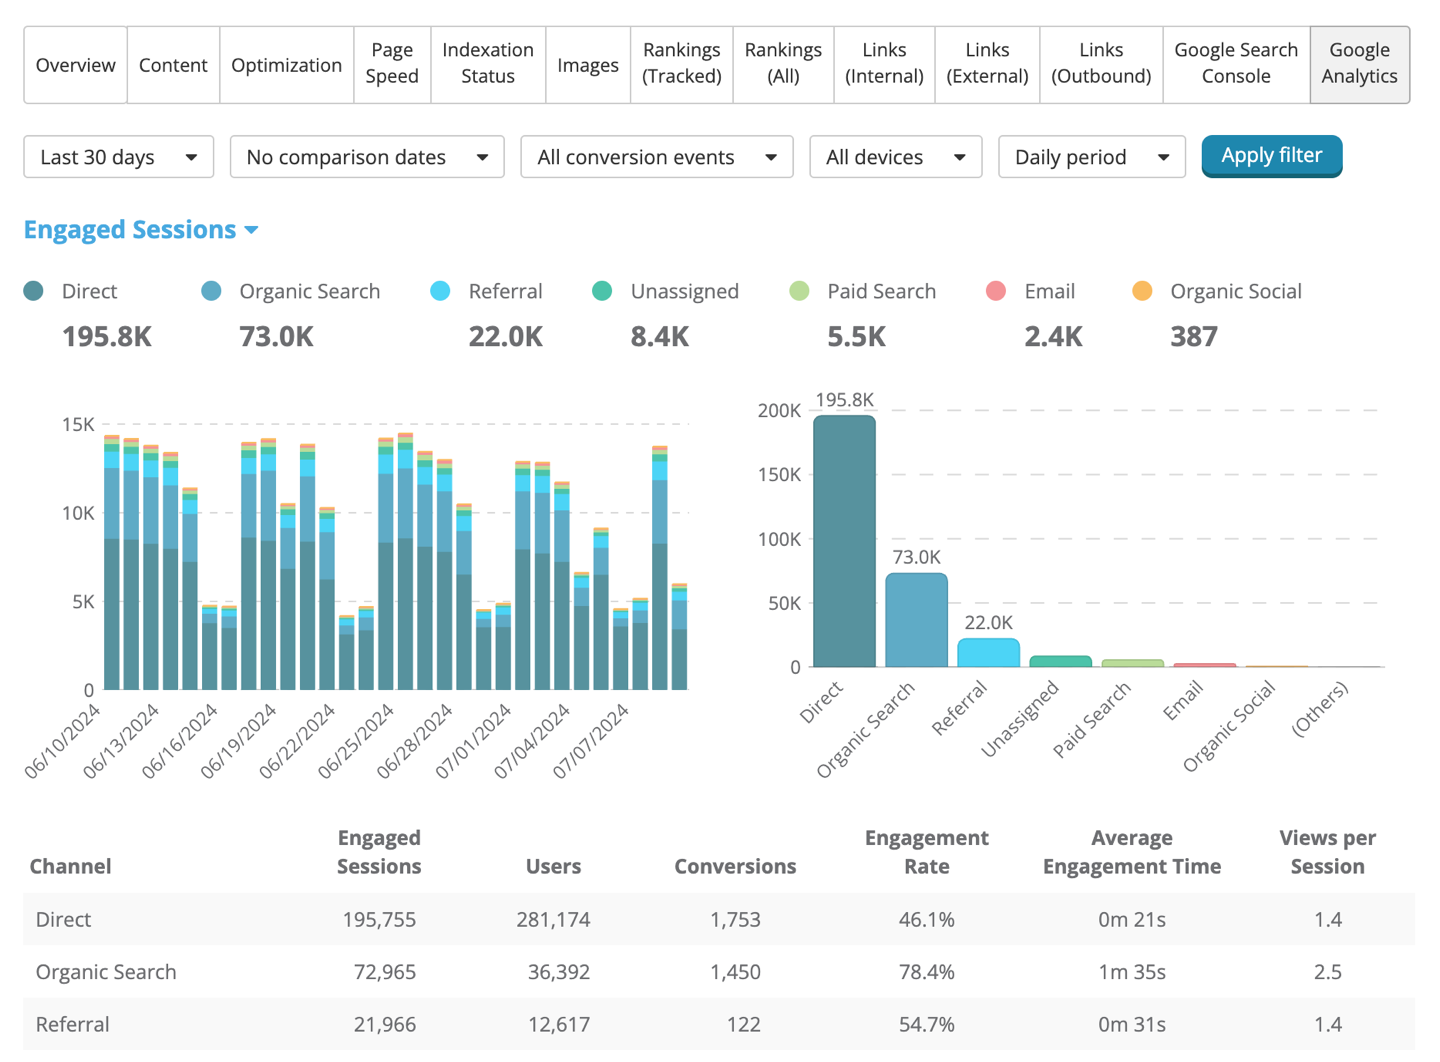1440x1062 pixels.
Task: Toggle the Email legend color dot
Action: (x=996, y=291)
